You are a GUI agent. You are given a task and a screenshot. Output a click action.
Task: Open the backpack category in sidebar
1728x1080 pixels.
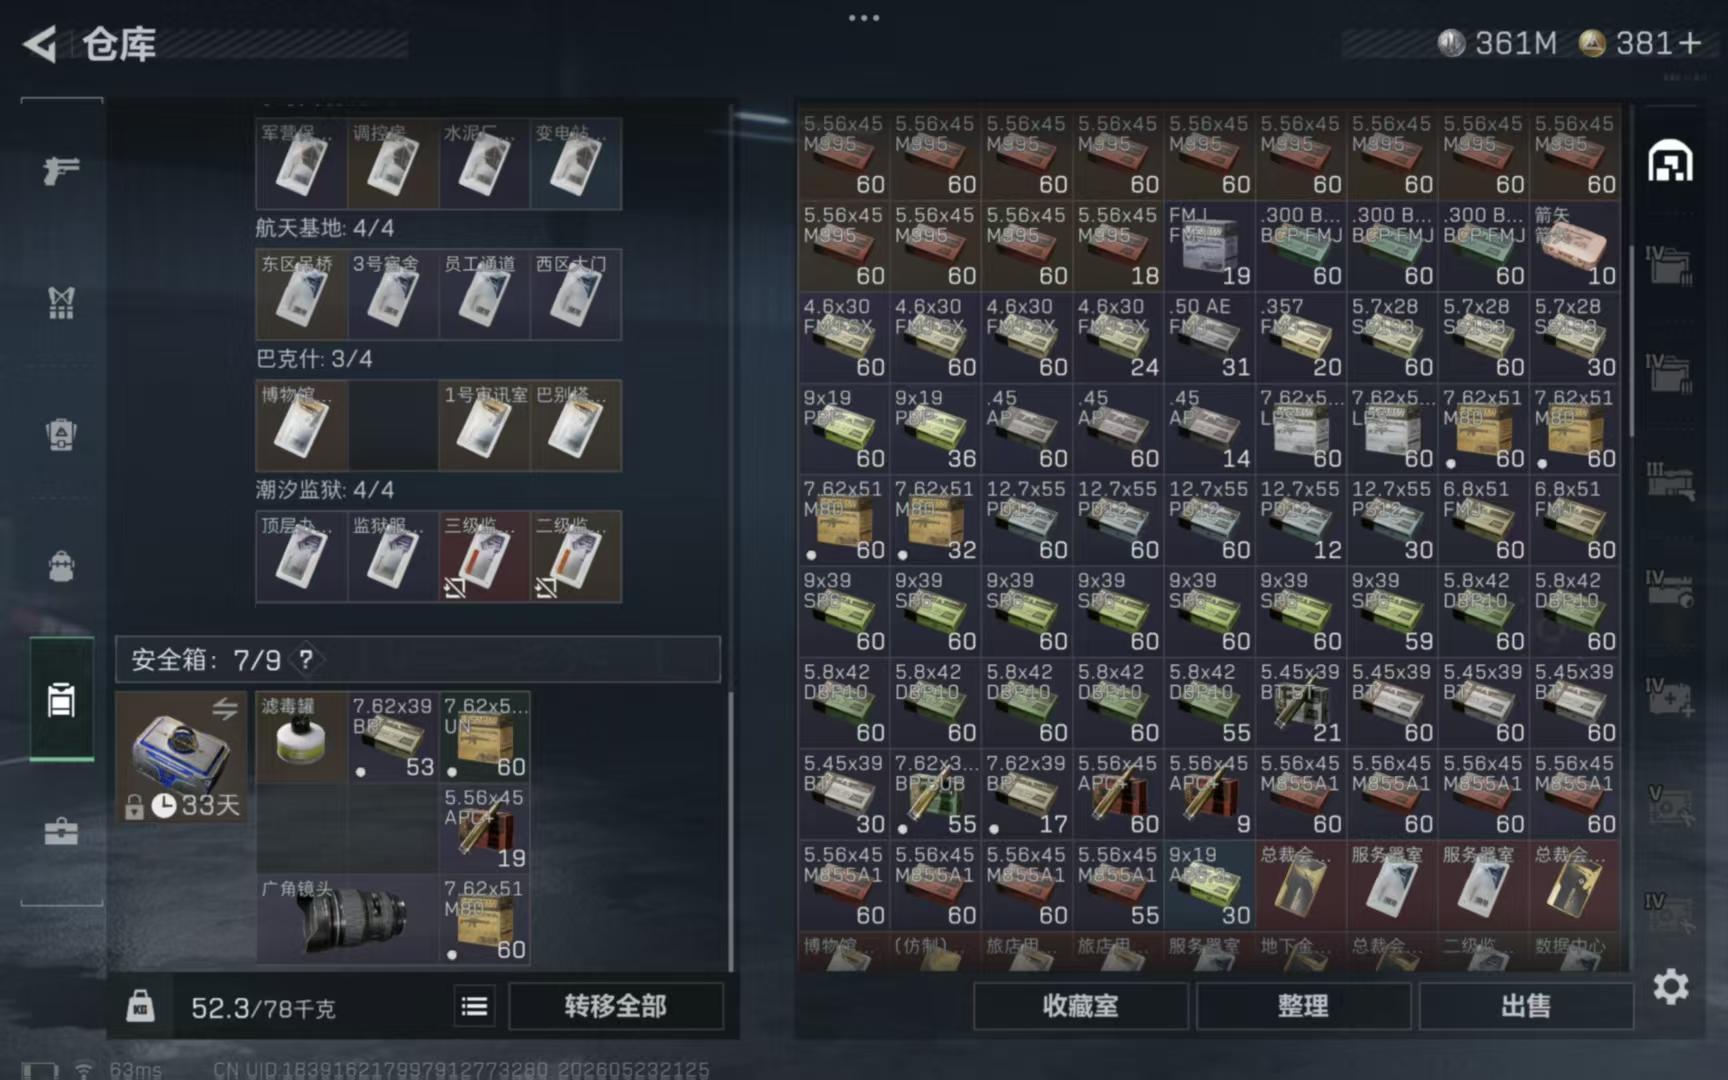[61, 566]
